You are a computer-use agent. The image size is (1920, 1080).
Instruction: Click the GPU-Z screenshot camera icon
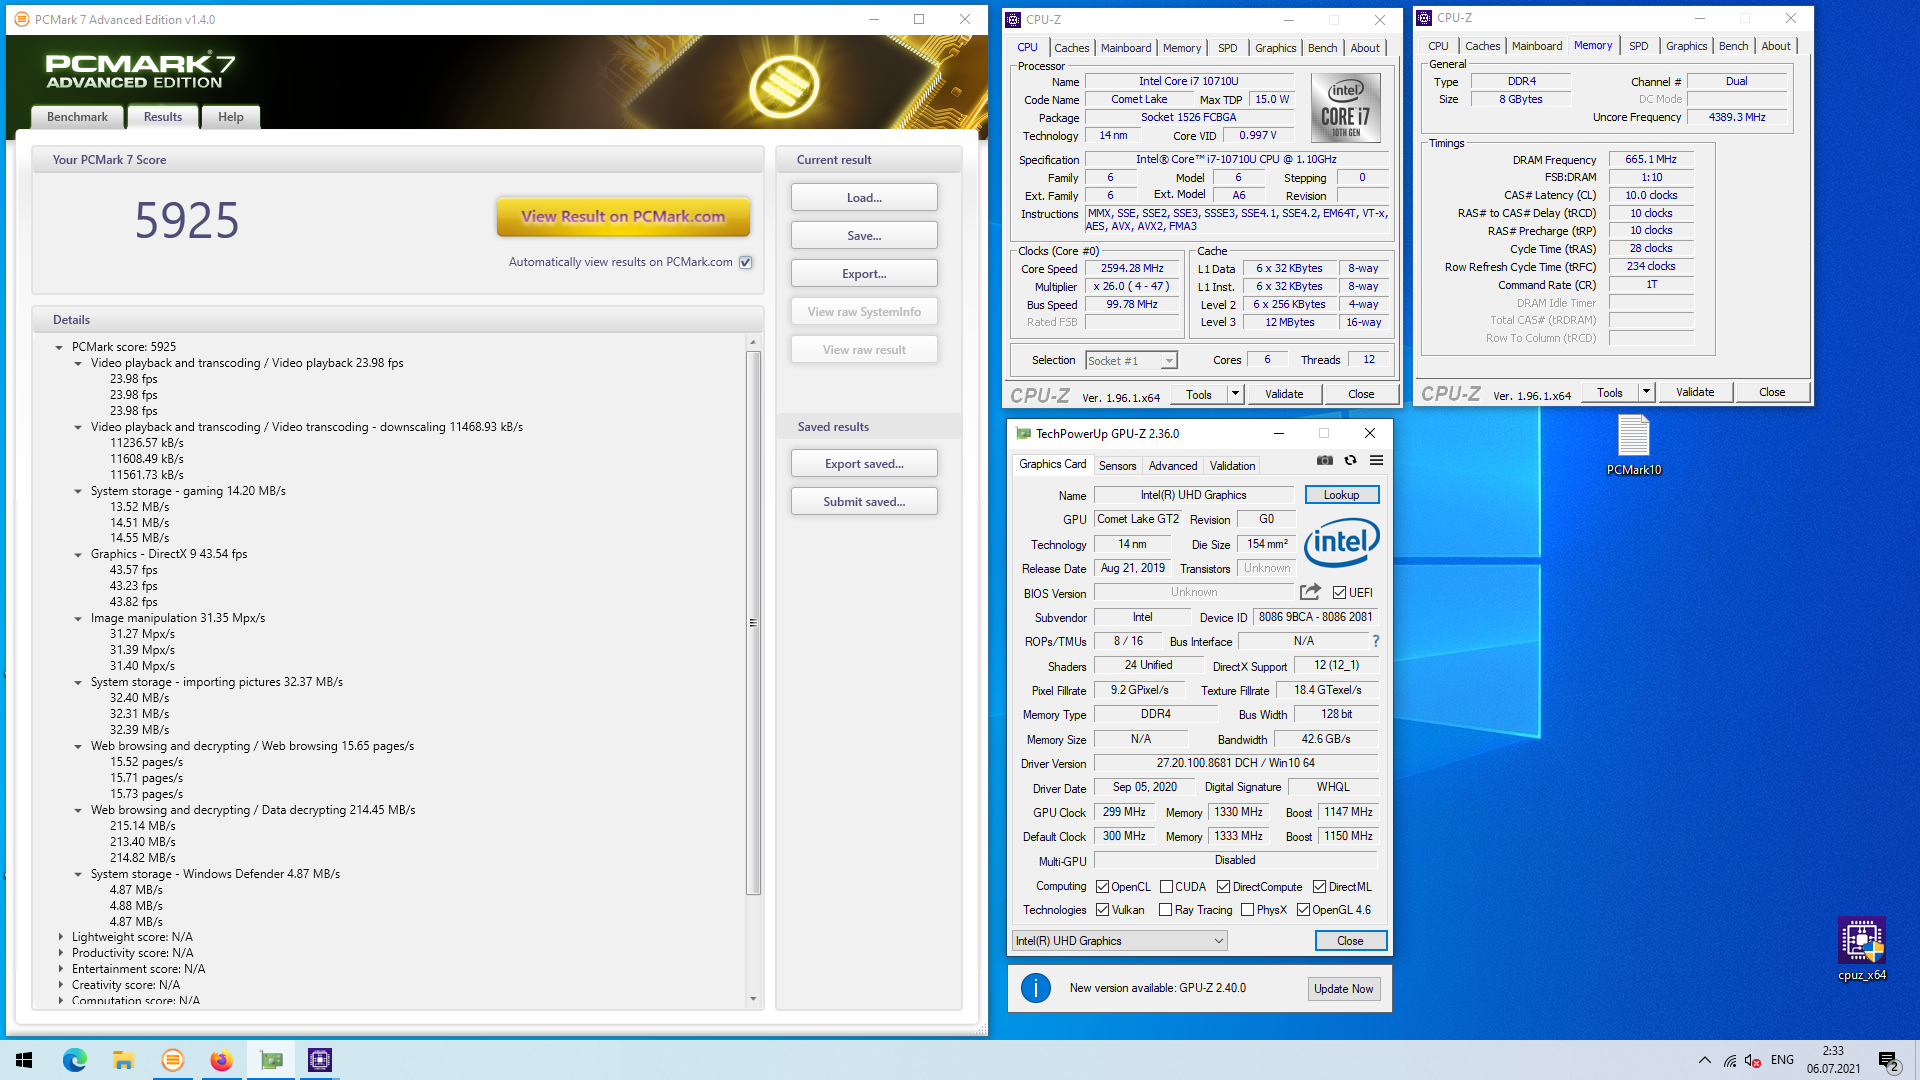point(1324,461)
